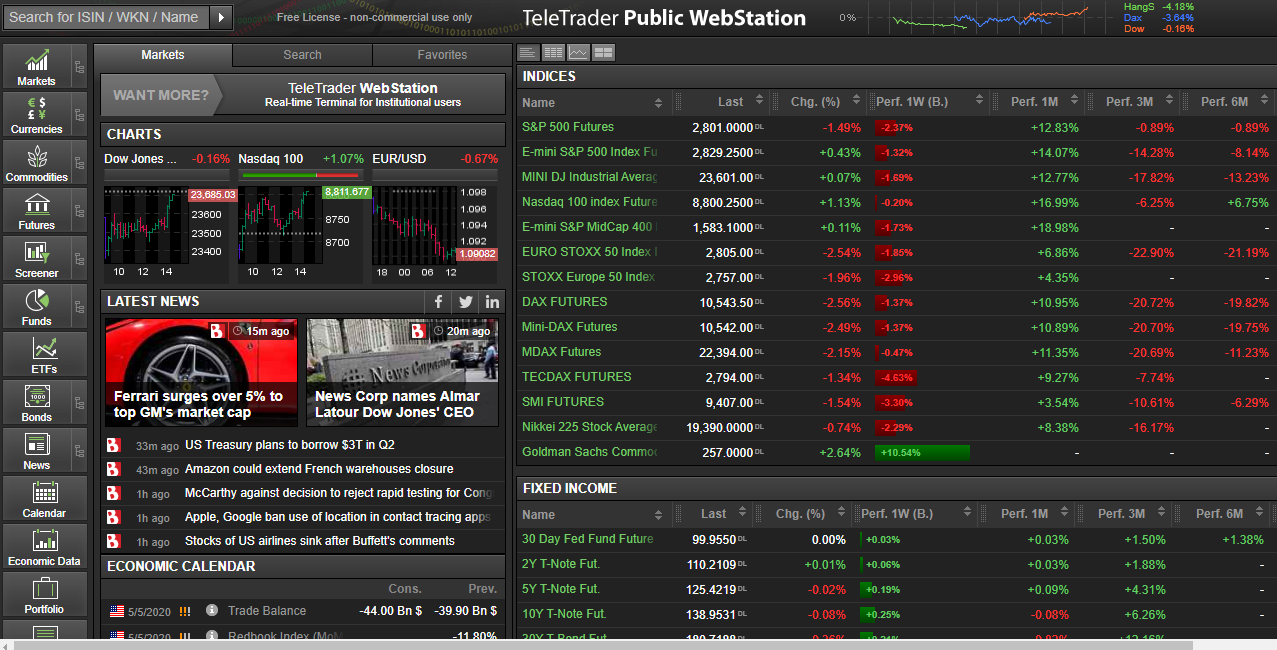Share latest news on Facebook

(438, 301)
